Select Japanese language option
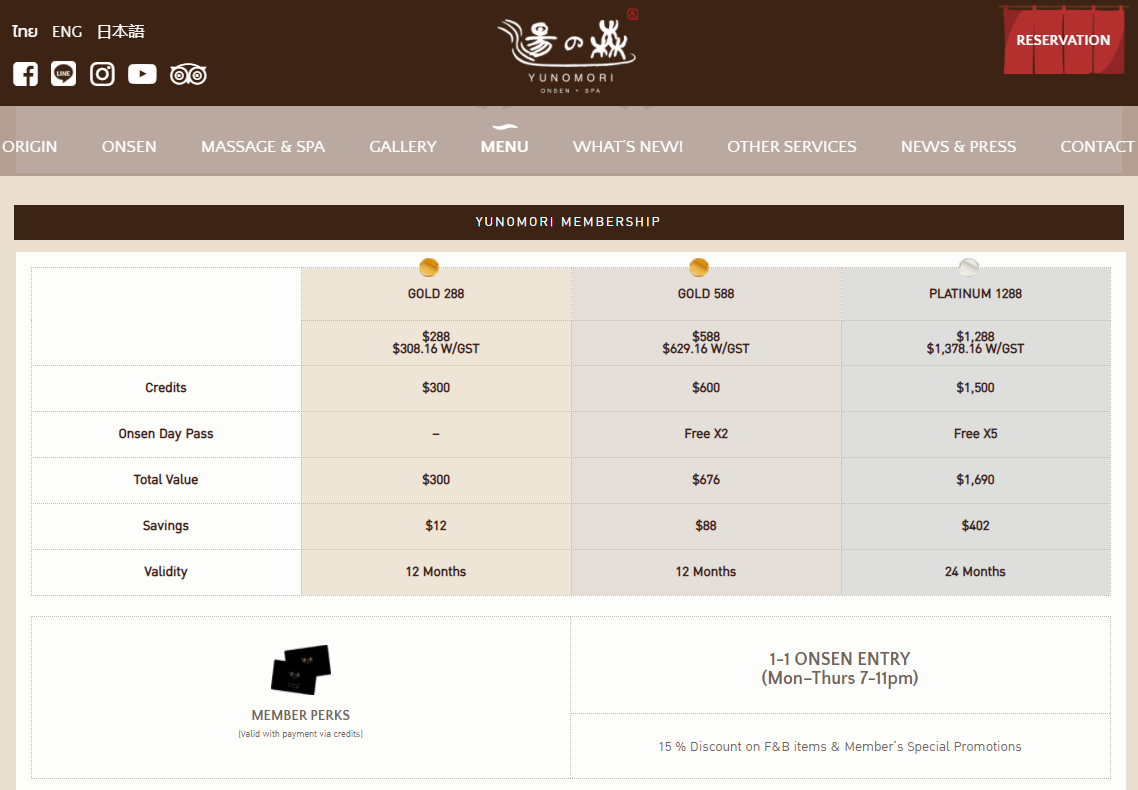1138x790 pixels. point(120,32)
